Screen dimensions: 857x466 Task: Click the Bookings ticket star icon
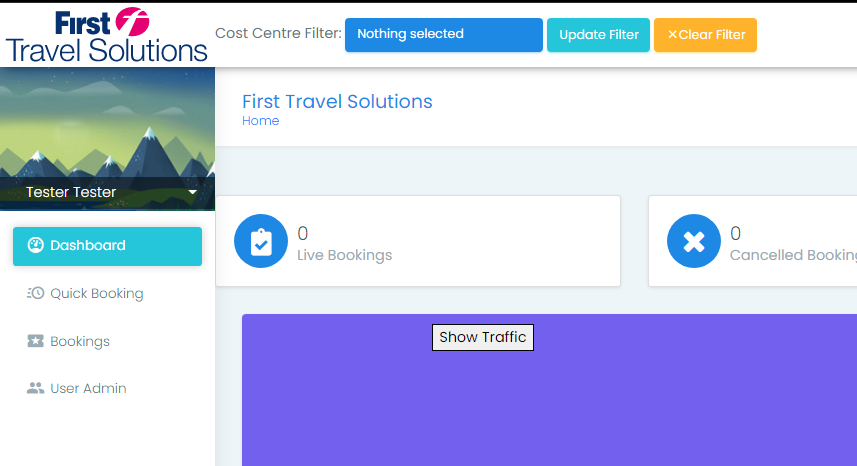coord(36,341)
